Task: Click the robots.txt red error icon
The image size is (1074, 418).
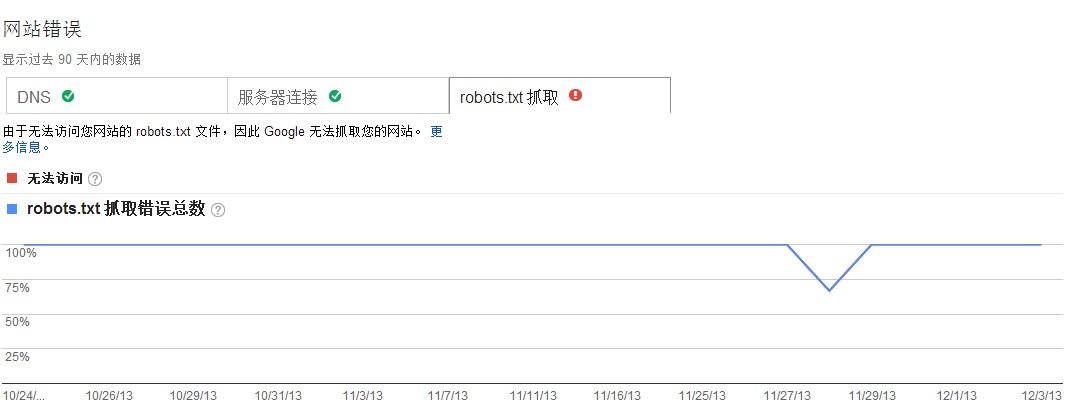Action: pos(575,95)
